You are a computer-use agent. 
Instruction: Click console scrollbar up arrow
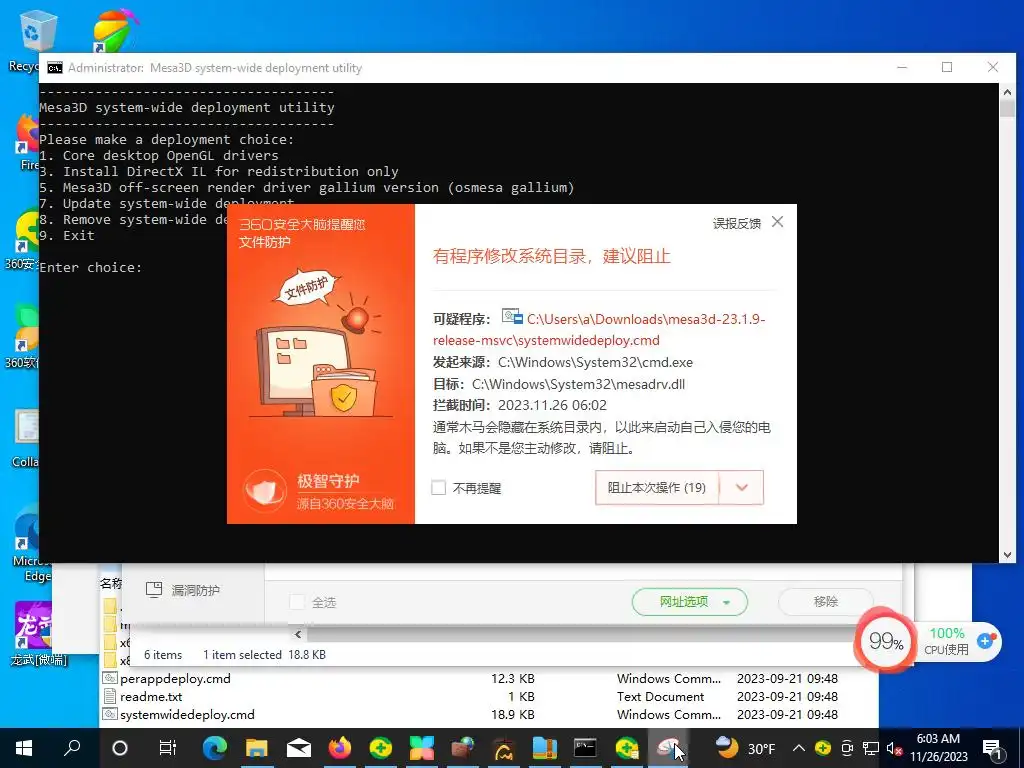click(x=1006, y=92)
